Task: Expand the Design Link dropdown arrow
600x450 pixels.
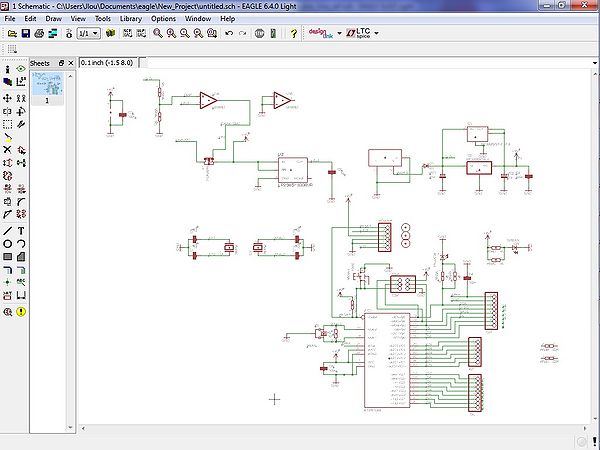Action: click(x=341, y=33)
